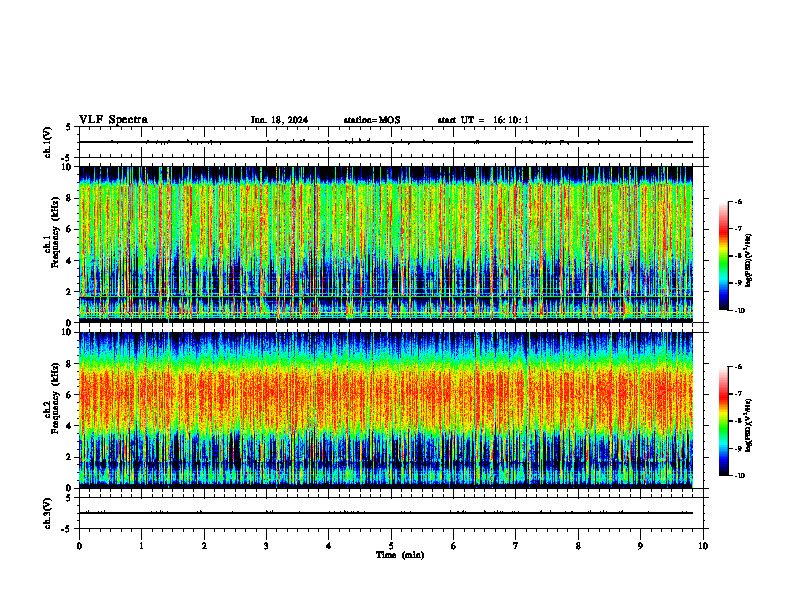Click the ch.1 spectrogram panel
This screenshot has width=792, height=612.
(386, 244)
